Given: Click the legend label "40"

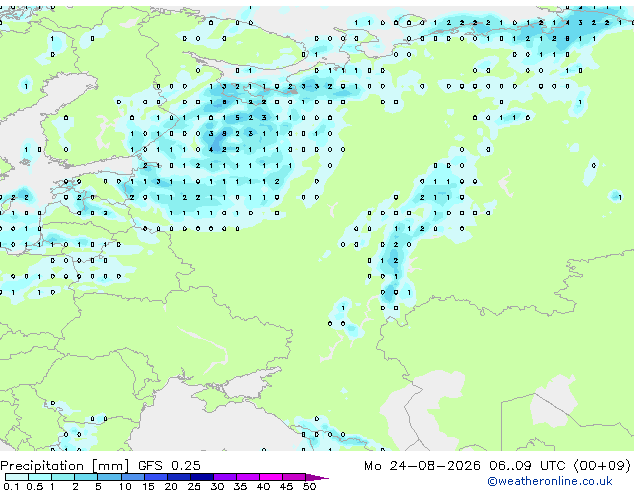Looking at the screenshot, I should click(x=263, y=486).
